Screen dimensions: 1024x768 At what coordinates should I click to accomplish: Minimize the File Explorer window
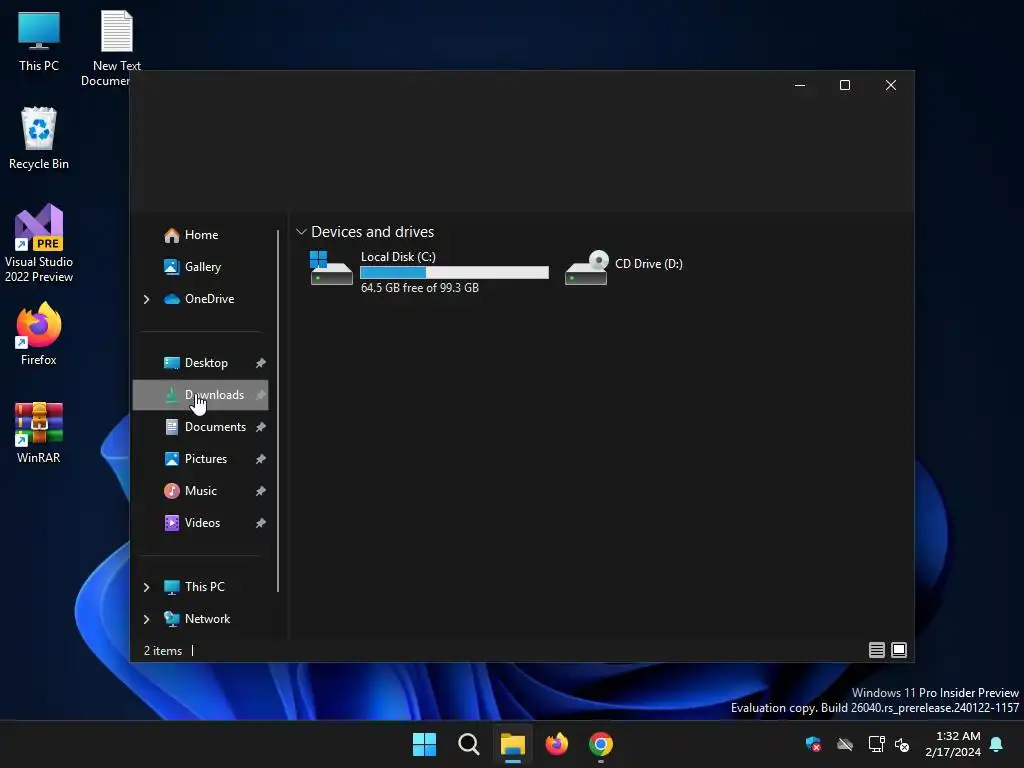coord(799,86)
